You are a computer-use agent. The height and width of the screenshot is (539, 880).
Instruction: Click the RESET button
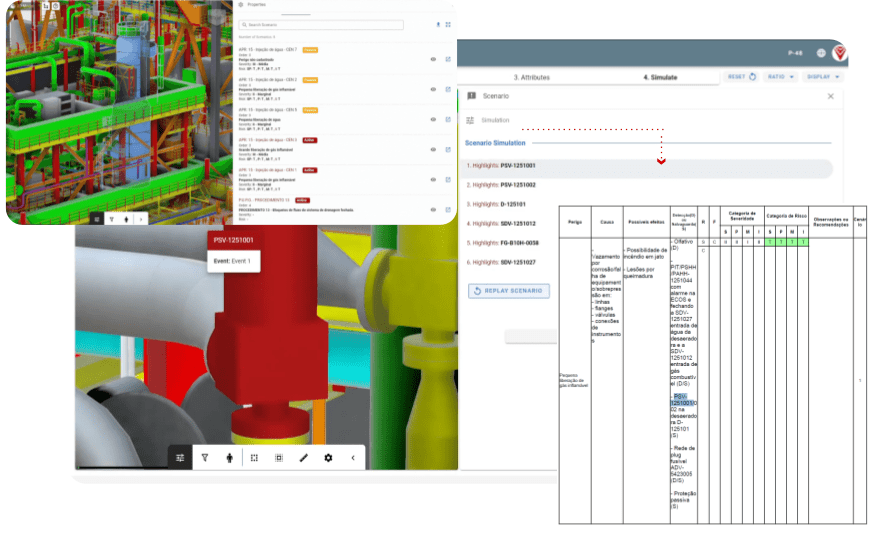click(x=741, y=77)
